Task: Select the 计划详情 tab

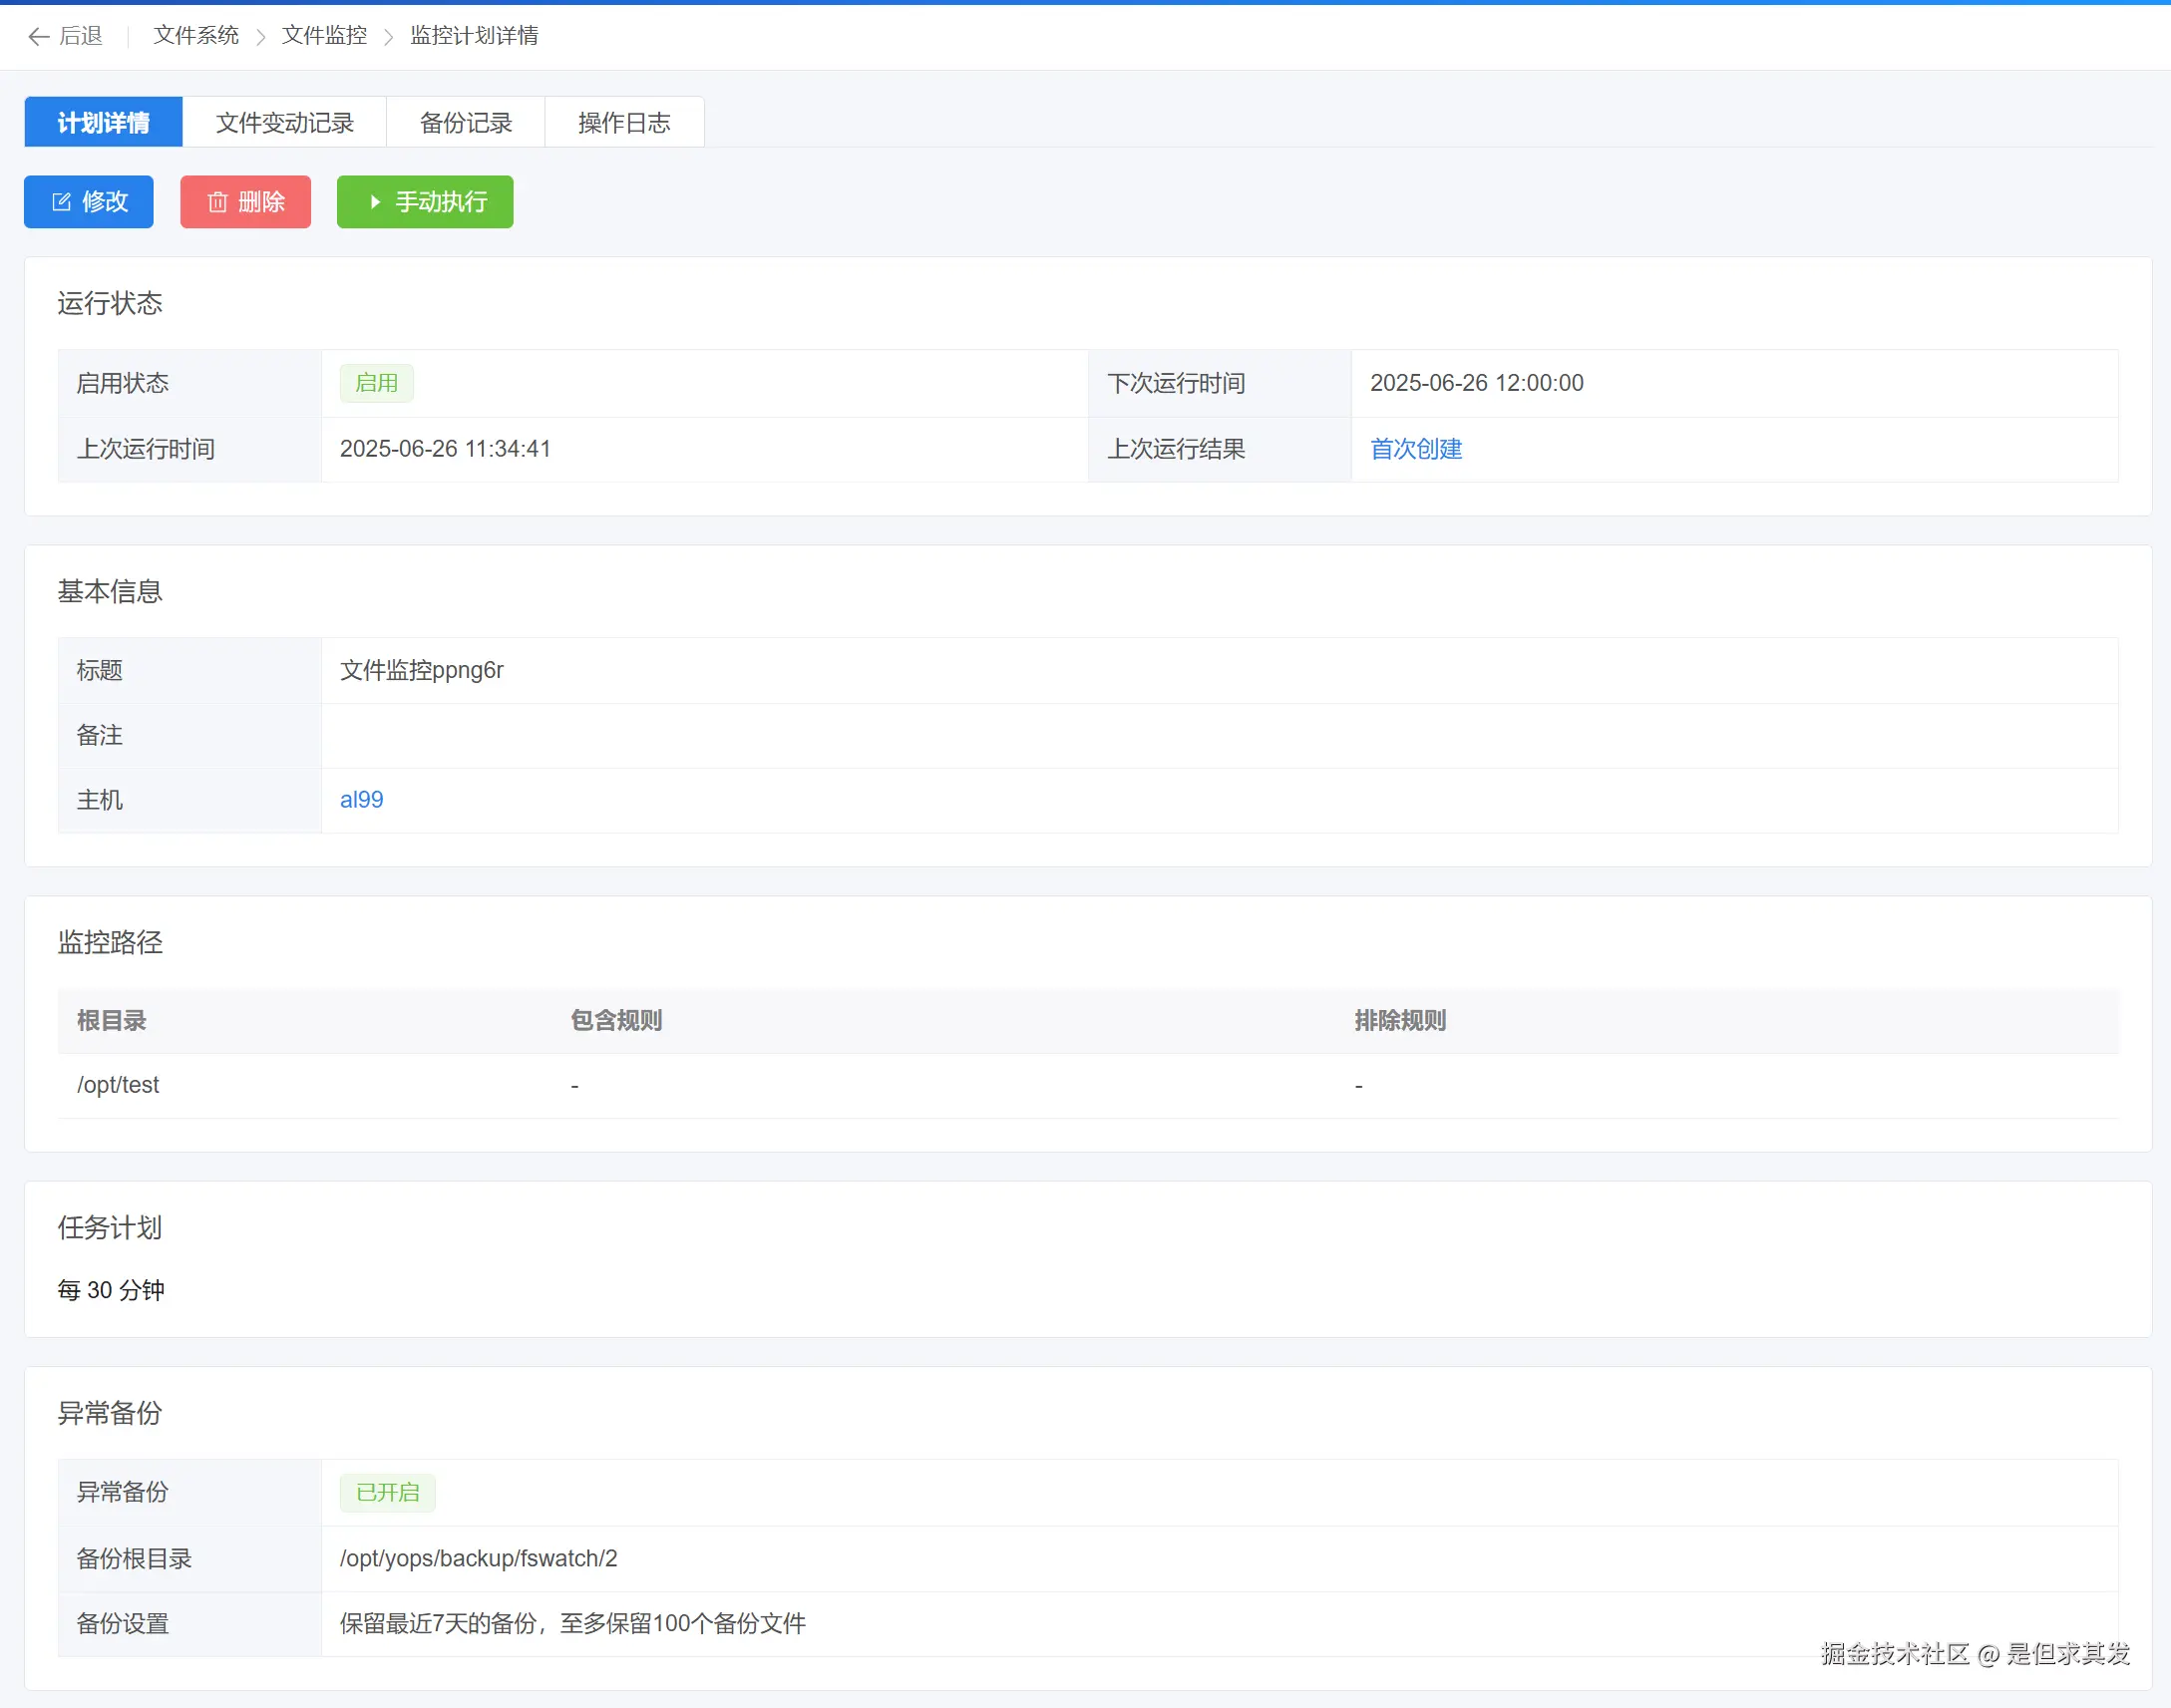Action: [103, 123]
